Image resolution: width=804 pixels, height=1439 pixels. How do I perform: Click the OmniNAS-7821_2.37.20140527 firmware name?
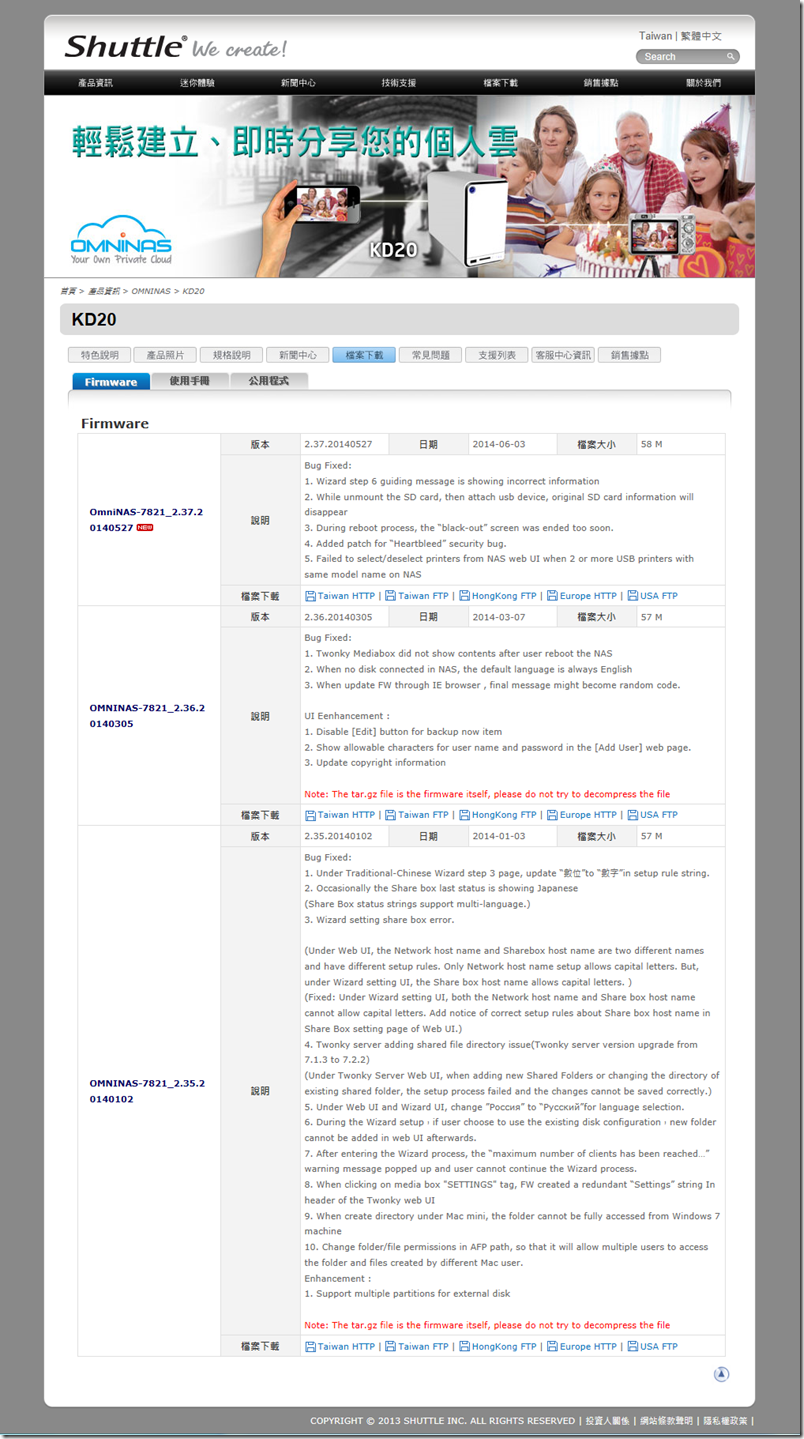point(147,519)
